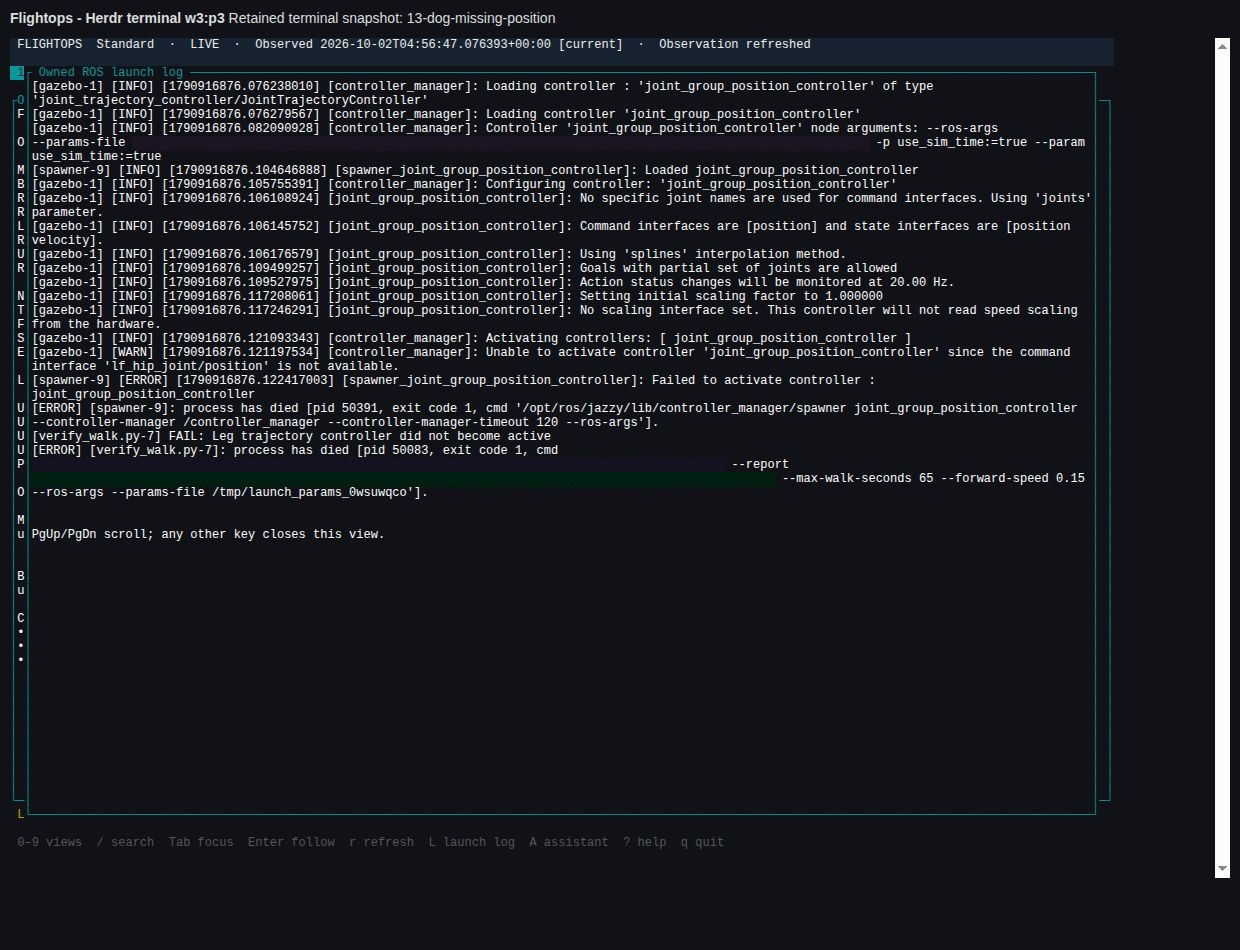Click the '--max-walk-seconds 65 --forward-speed 0.15' text

coord(933,478)
